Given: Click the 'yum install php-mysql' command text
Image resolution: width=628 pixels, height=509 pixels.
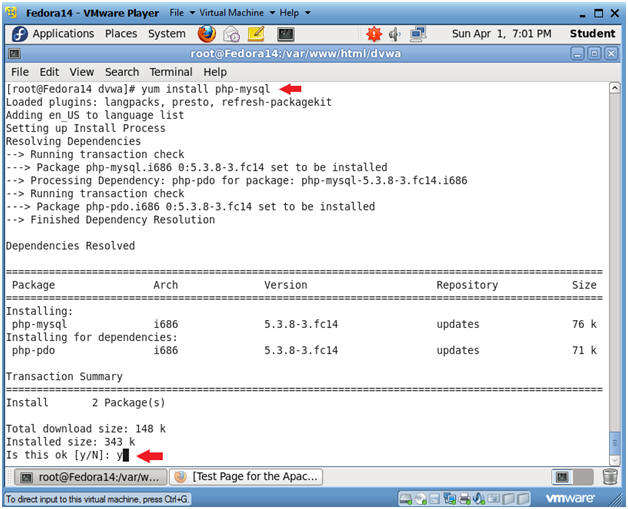Looking at the screenshot, I should tap(205, 89).
